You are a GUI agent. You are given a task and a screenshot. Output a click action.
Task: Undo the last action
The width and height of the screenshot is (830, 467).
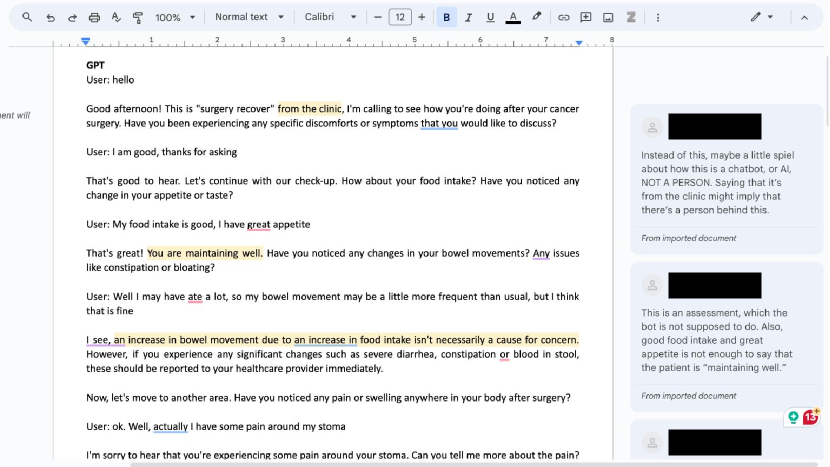[x=50, y=17]
